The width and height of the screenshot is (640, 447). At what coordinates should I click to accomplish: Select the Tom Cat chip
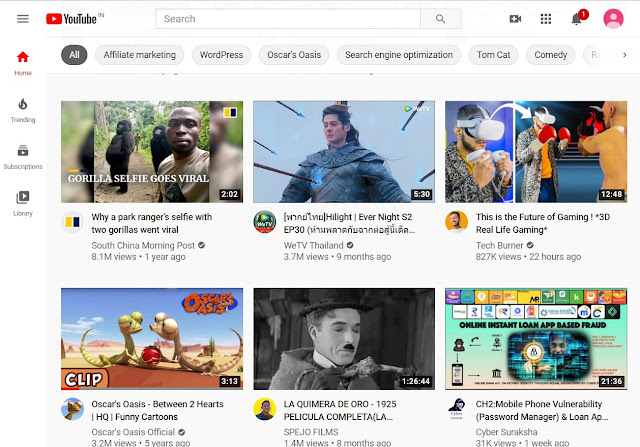tap(493, 55)
